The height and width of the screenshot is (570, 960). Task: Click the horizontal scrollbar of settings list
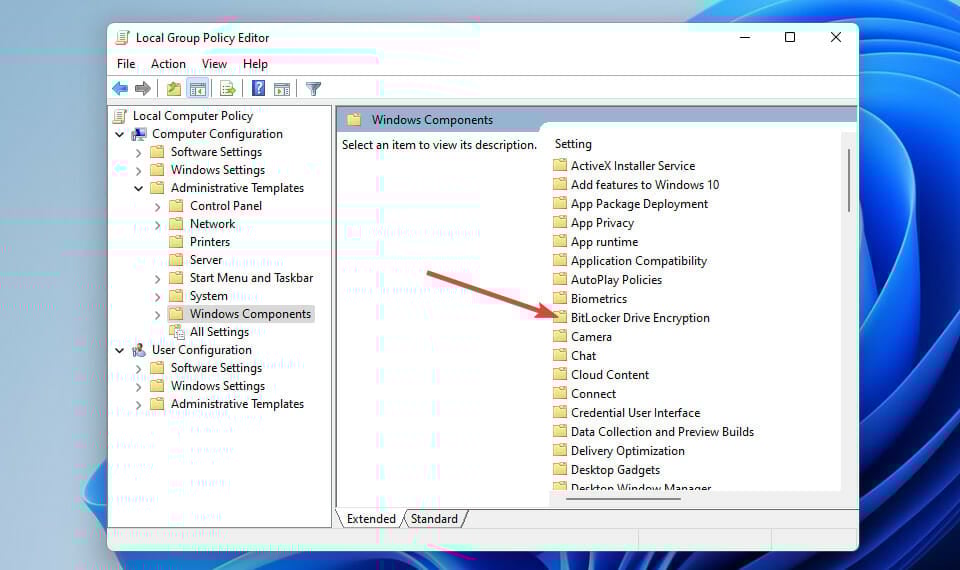click(x=623, y=498)
